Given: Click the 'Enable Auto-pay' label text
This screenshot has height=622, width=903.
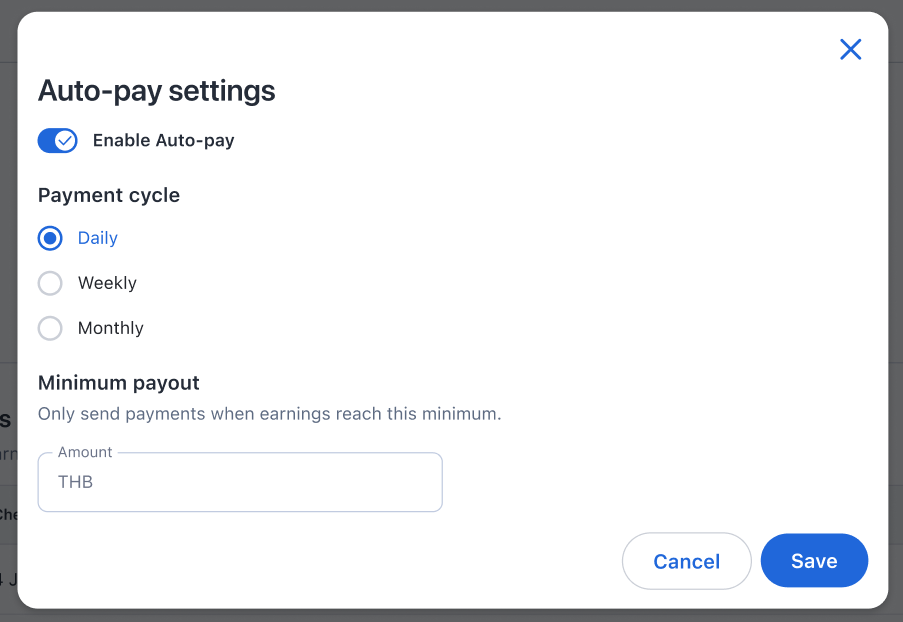Looking at the screenshot, I should click(x=163, y=141).
